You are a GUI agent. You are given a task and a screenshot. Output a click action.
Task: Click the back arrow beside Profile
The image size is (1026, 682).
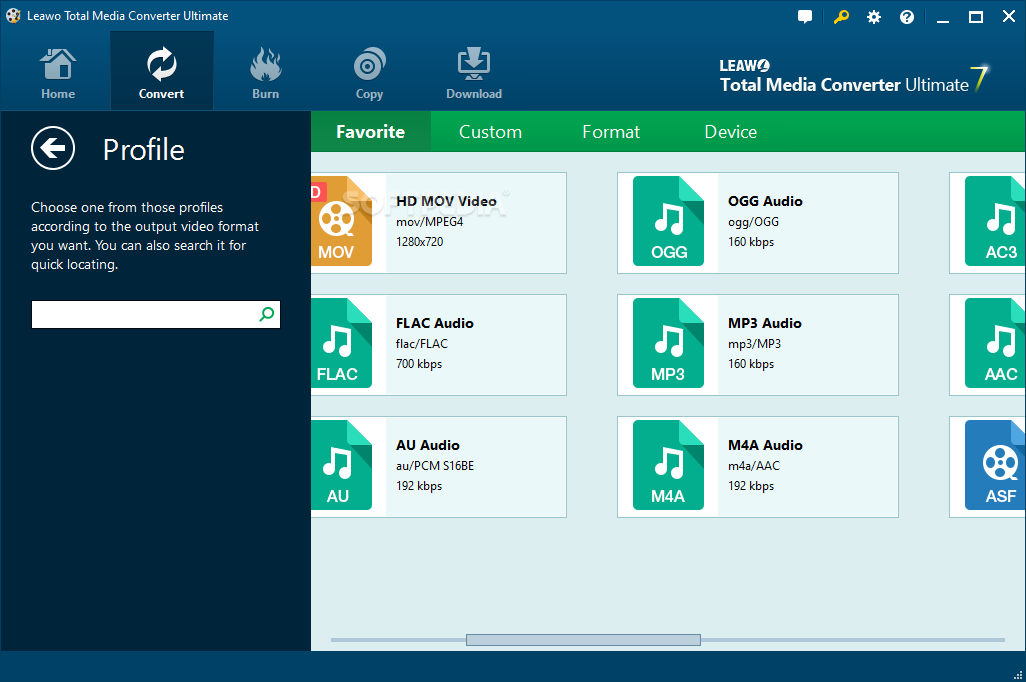53,148
